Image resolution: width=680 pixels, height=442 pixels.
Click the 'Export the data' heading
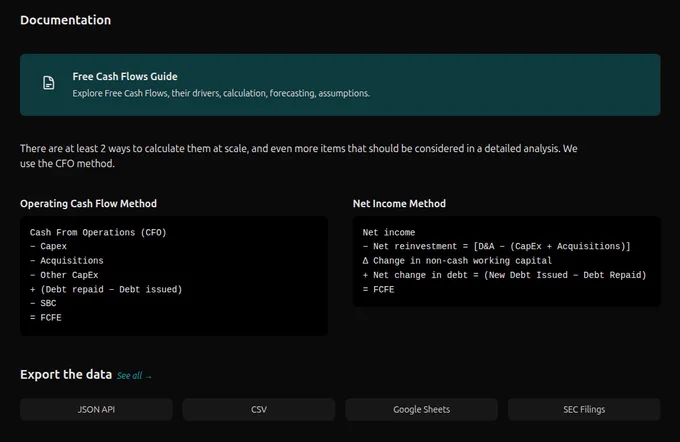click(x=66, y=374)
